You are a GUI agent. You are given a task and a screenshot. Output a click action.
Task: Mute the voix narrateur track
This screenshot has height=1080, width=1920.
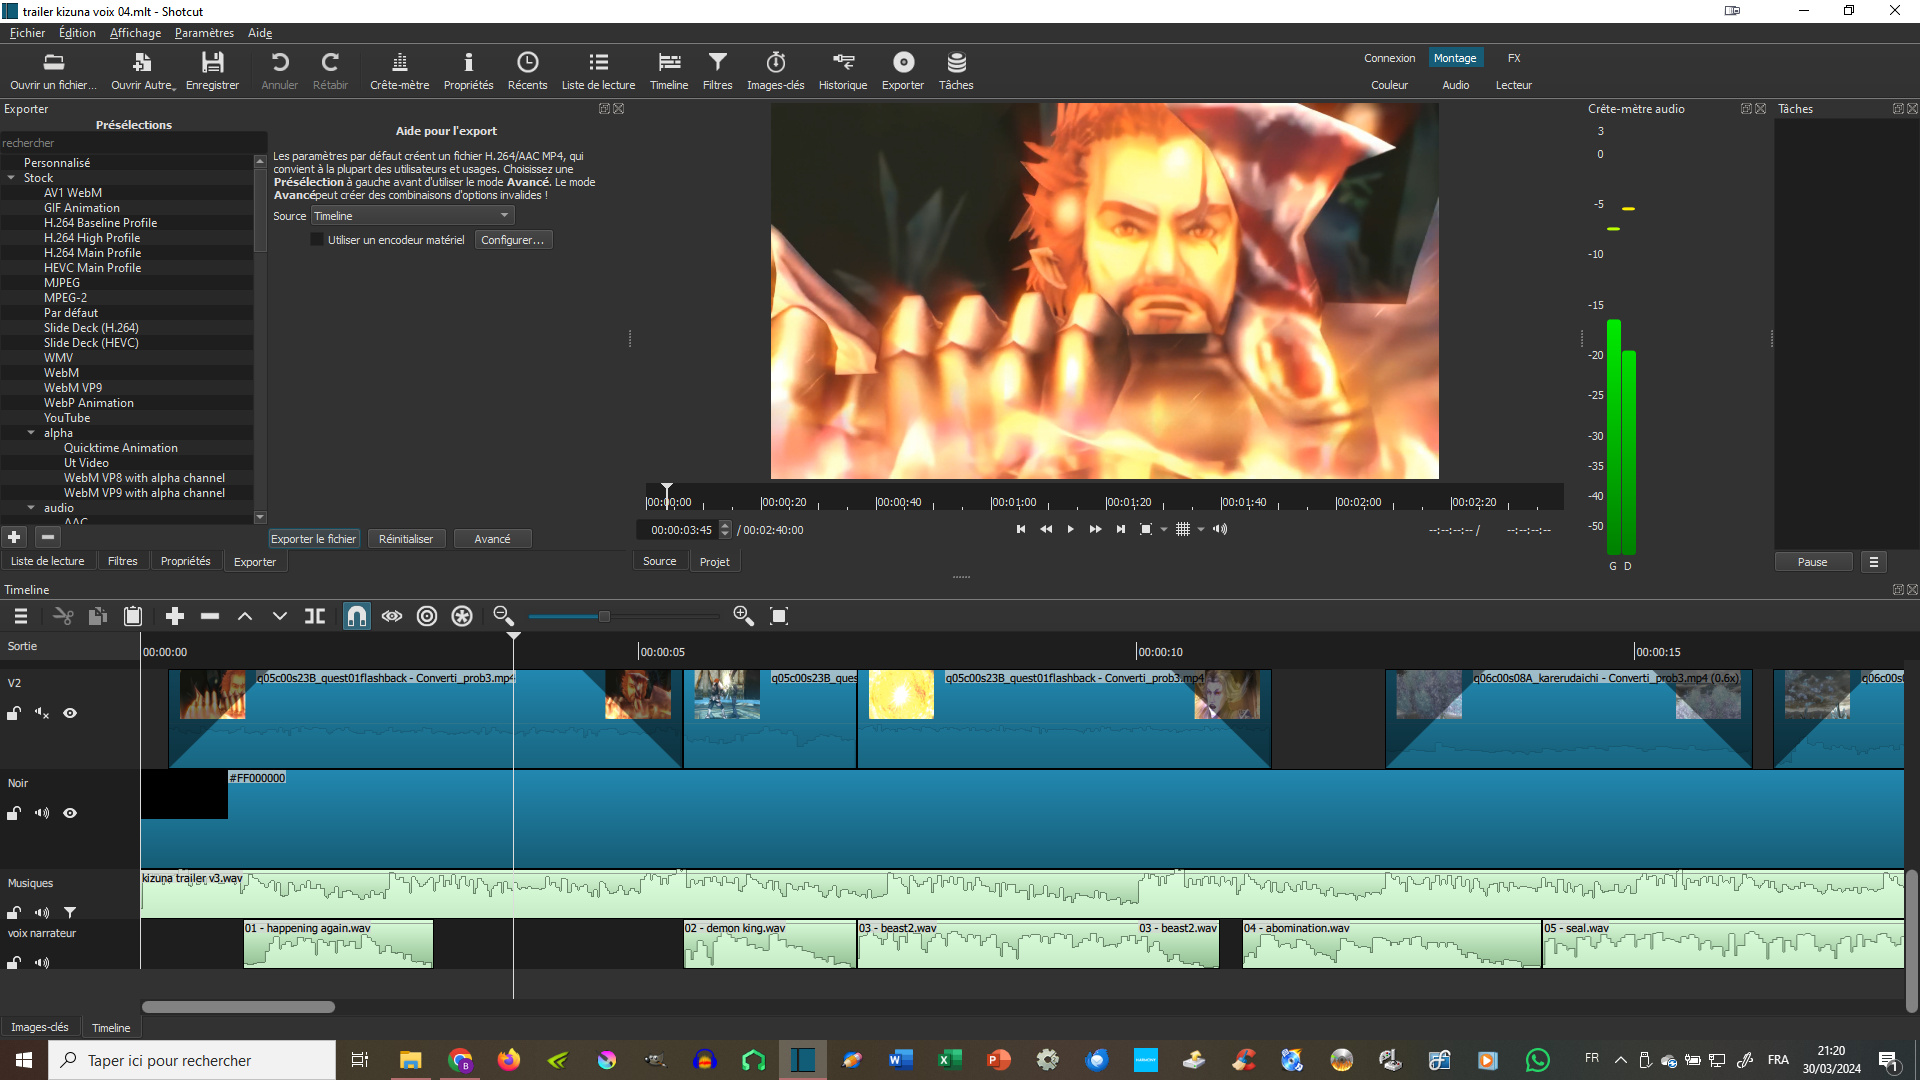(x=42, y=963)
